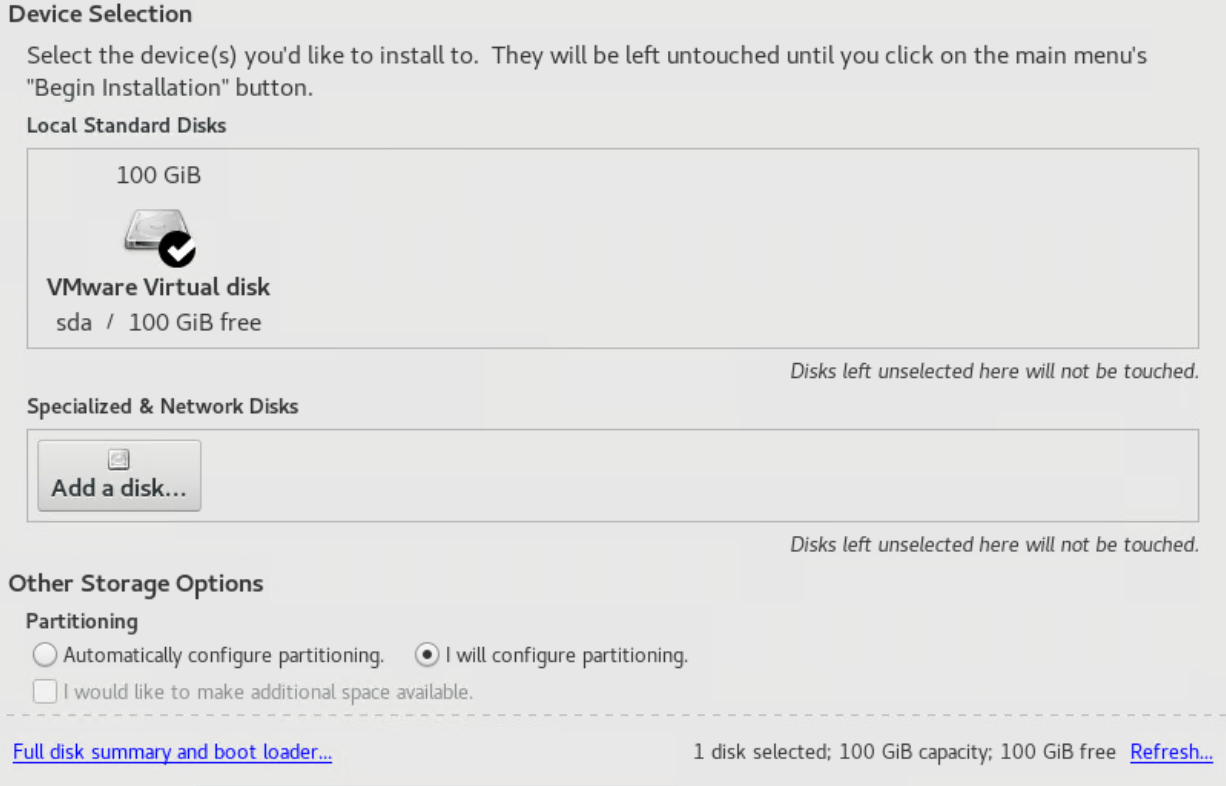This screenshot has height=786, width=1226.
Task: Click the "Specialized & Network Disks" section label
Action: [162, 407]
